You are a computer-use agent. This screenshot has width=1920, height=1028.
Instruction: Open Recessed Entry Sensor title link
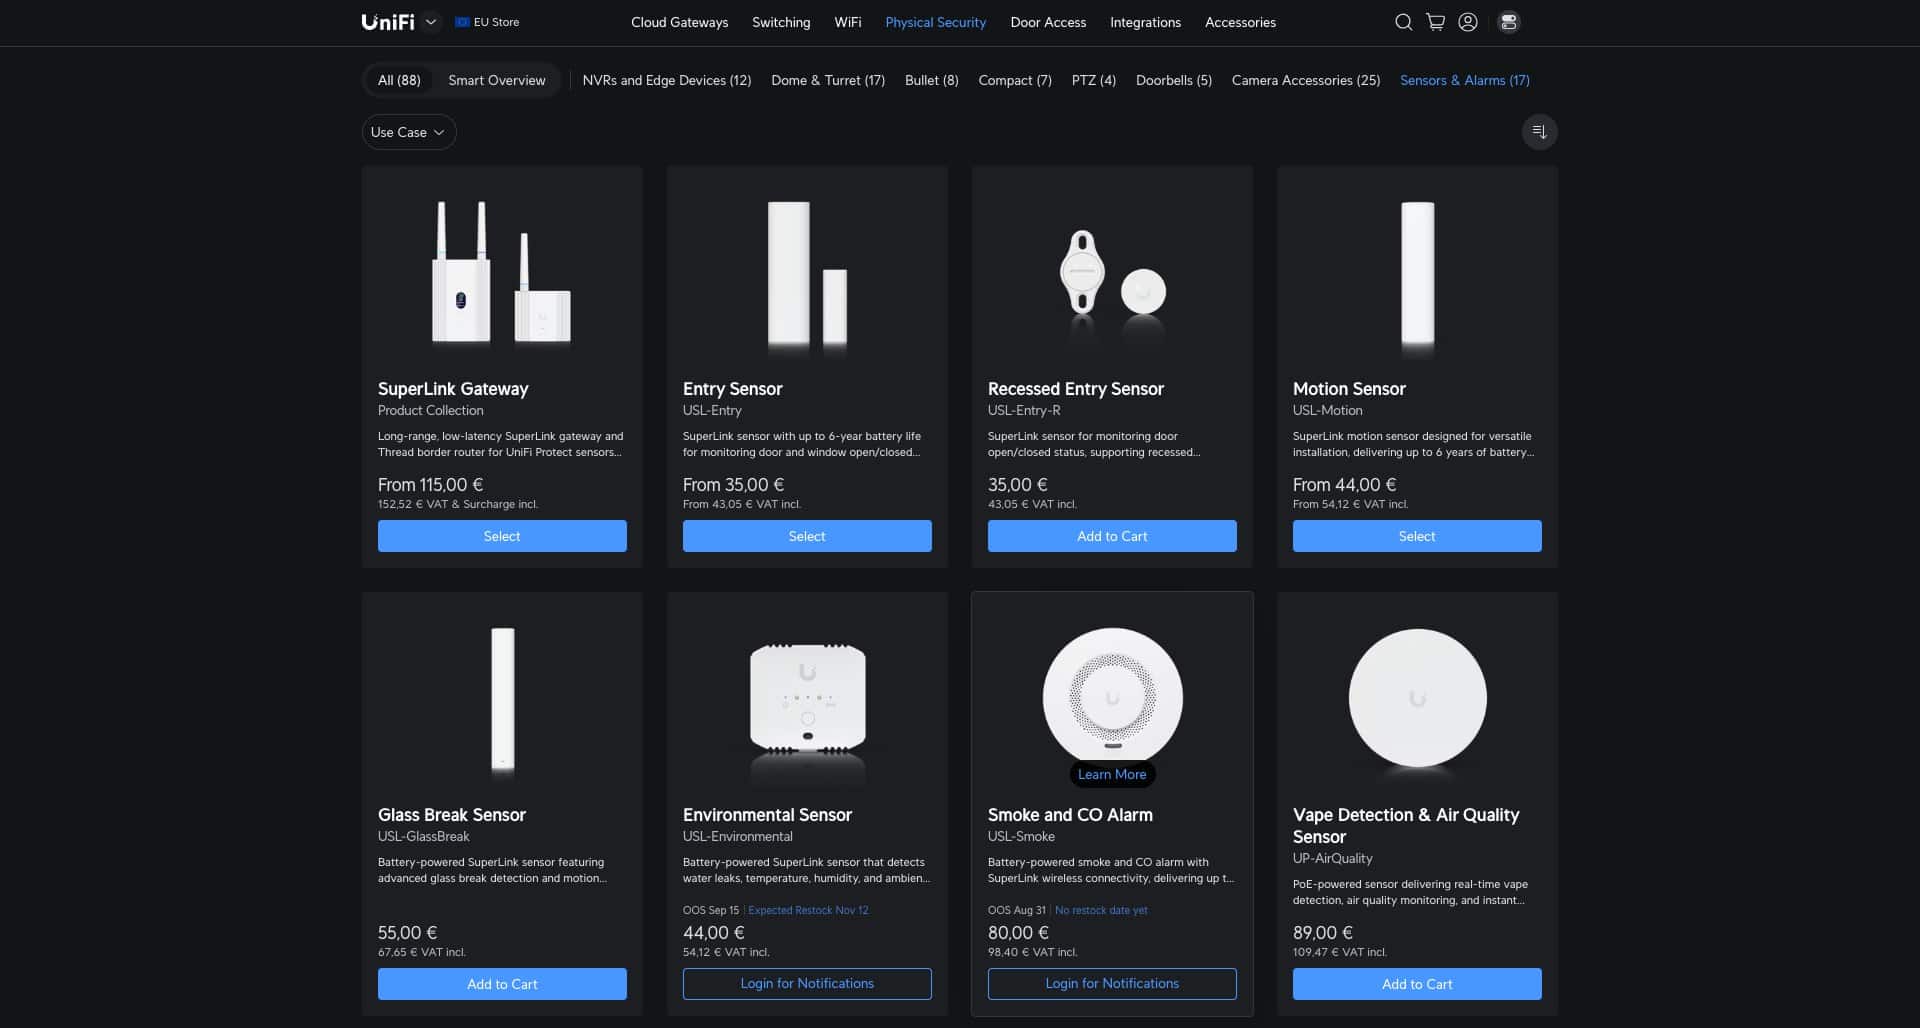point(1076,389)
